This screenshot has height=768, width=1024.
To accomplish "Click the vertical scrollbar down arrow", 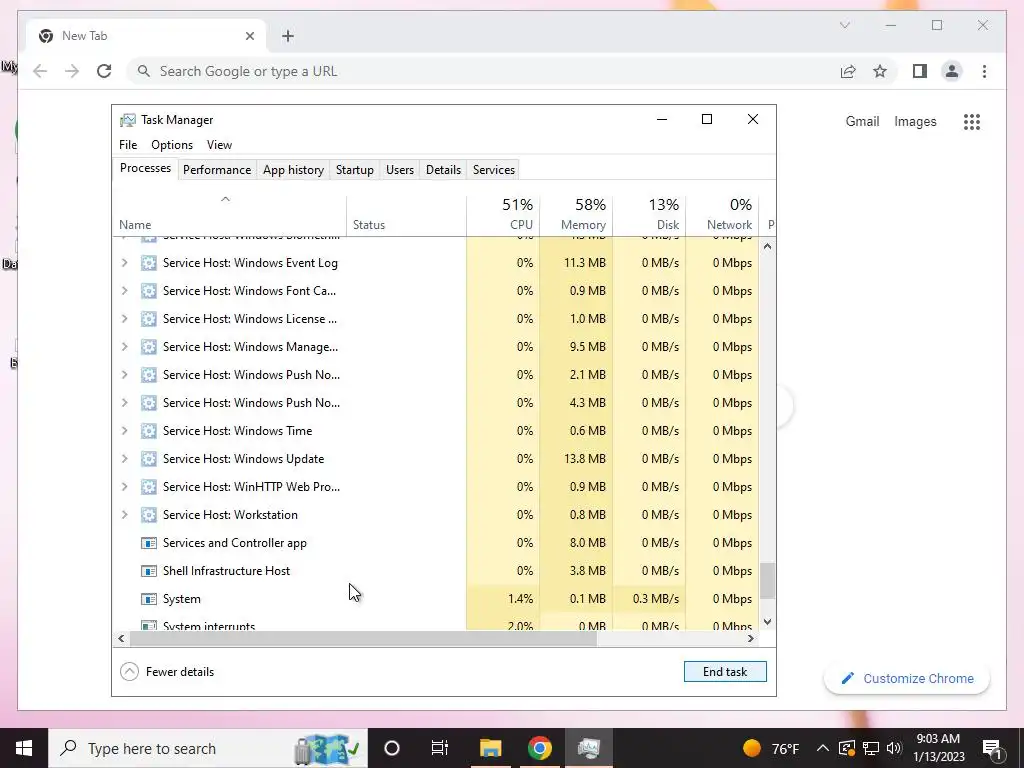I will (x=767, y=622).
